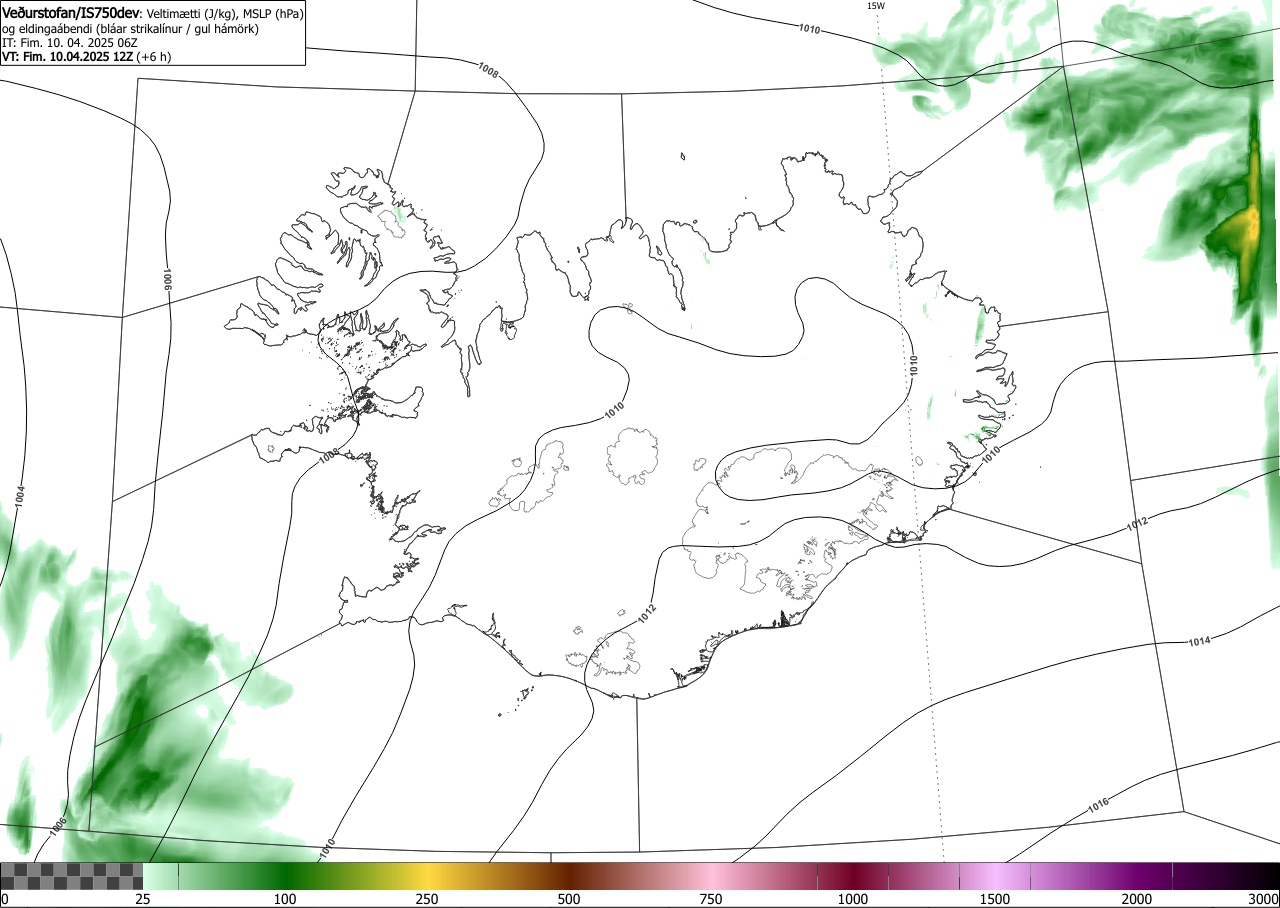The width and height of the screenshot is (1280, 908).
Task: Click the gray checkered segment of the color bar
Action: coord(72,876)
